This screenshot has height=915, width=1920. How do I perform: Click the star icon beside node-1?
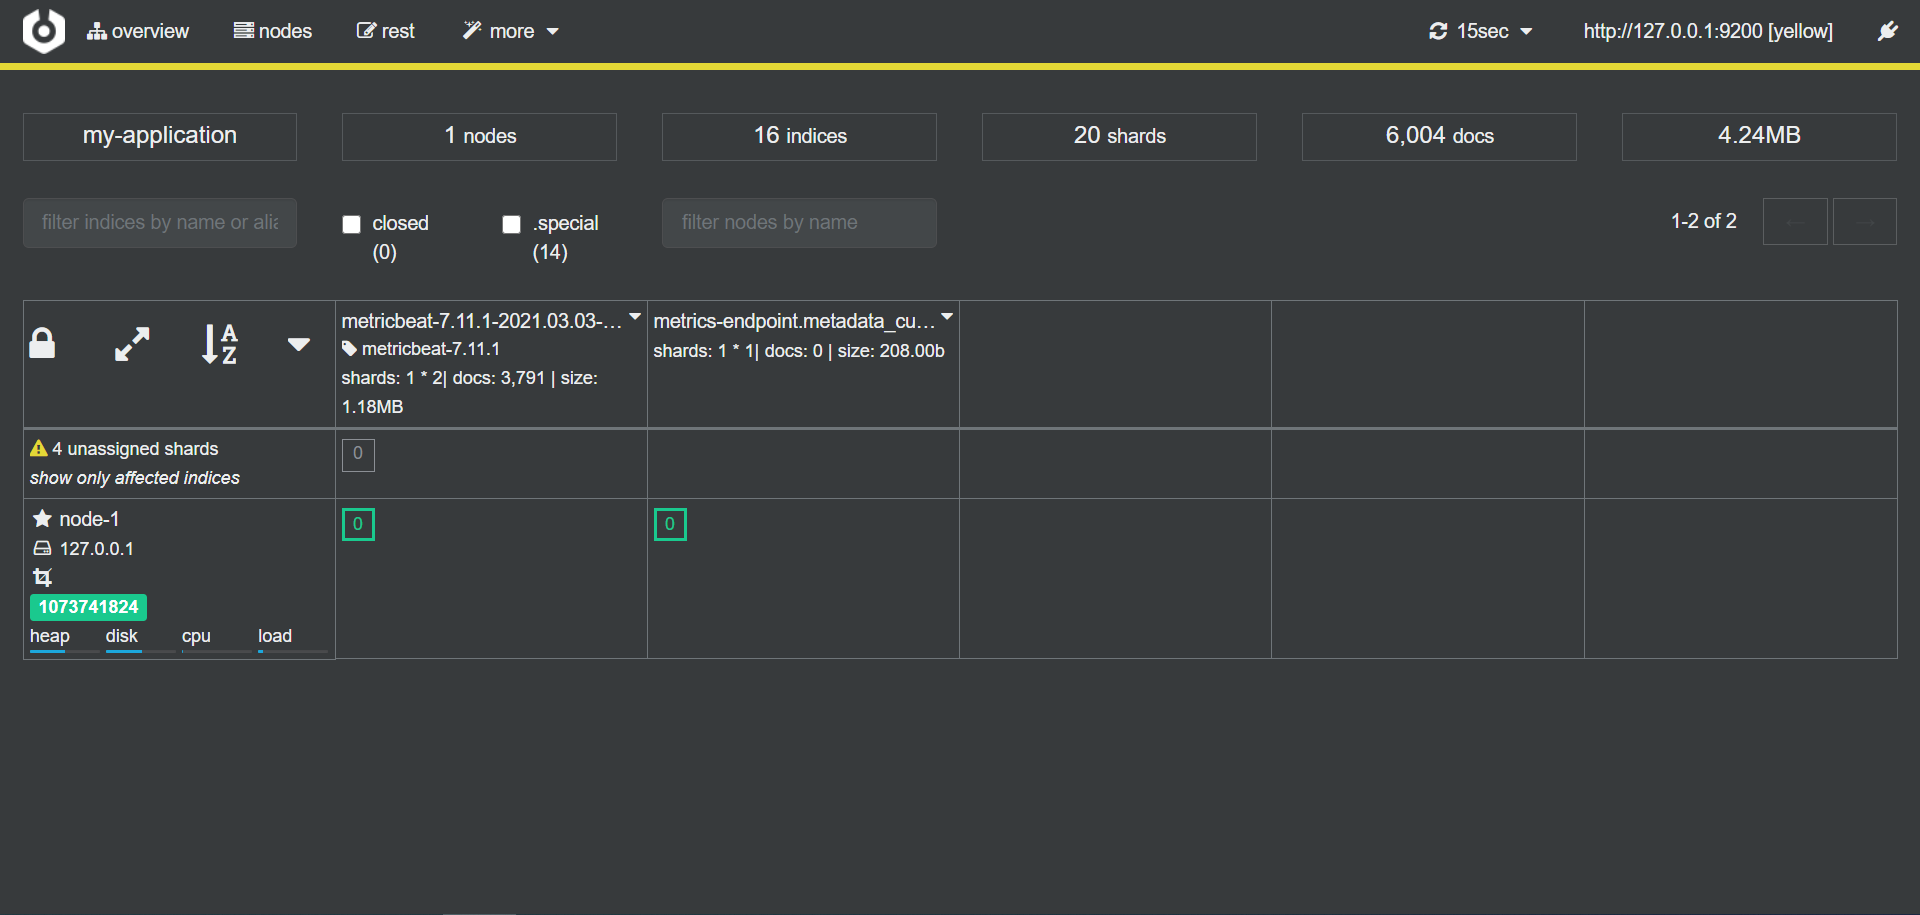42,519
